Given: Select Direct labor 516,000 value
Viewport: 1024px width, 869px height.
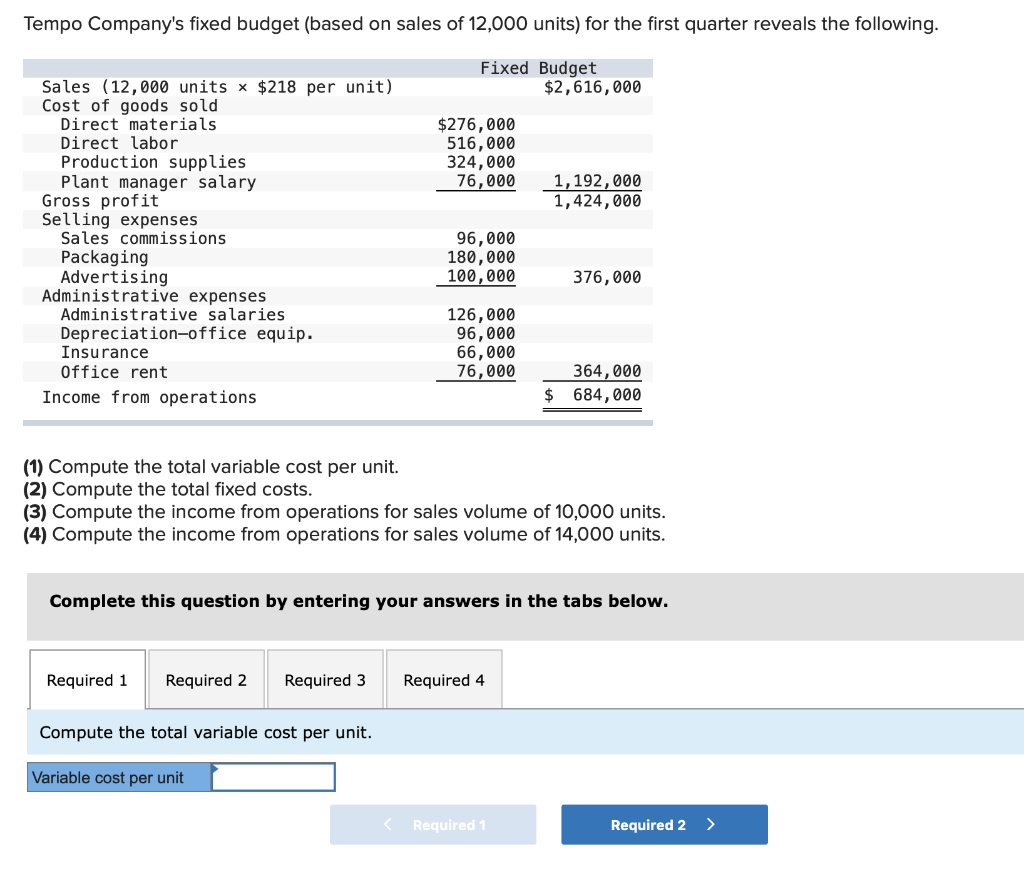Looking at the screenshot, I should pos(481,143).
